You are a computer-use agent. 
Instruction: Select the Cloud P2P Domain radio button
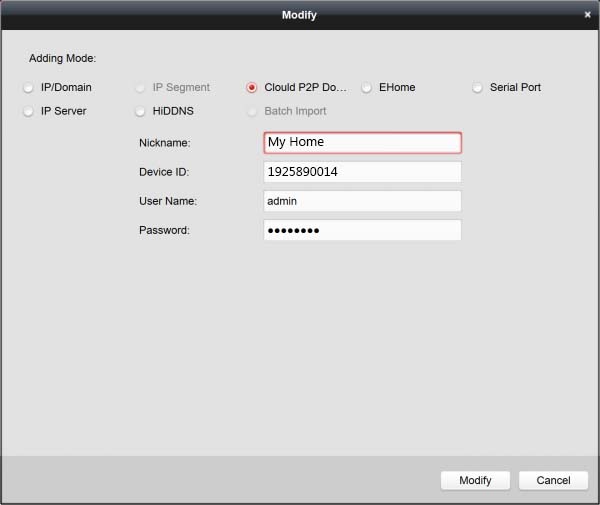pyautogui.click(x=252, y=88)
